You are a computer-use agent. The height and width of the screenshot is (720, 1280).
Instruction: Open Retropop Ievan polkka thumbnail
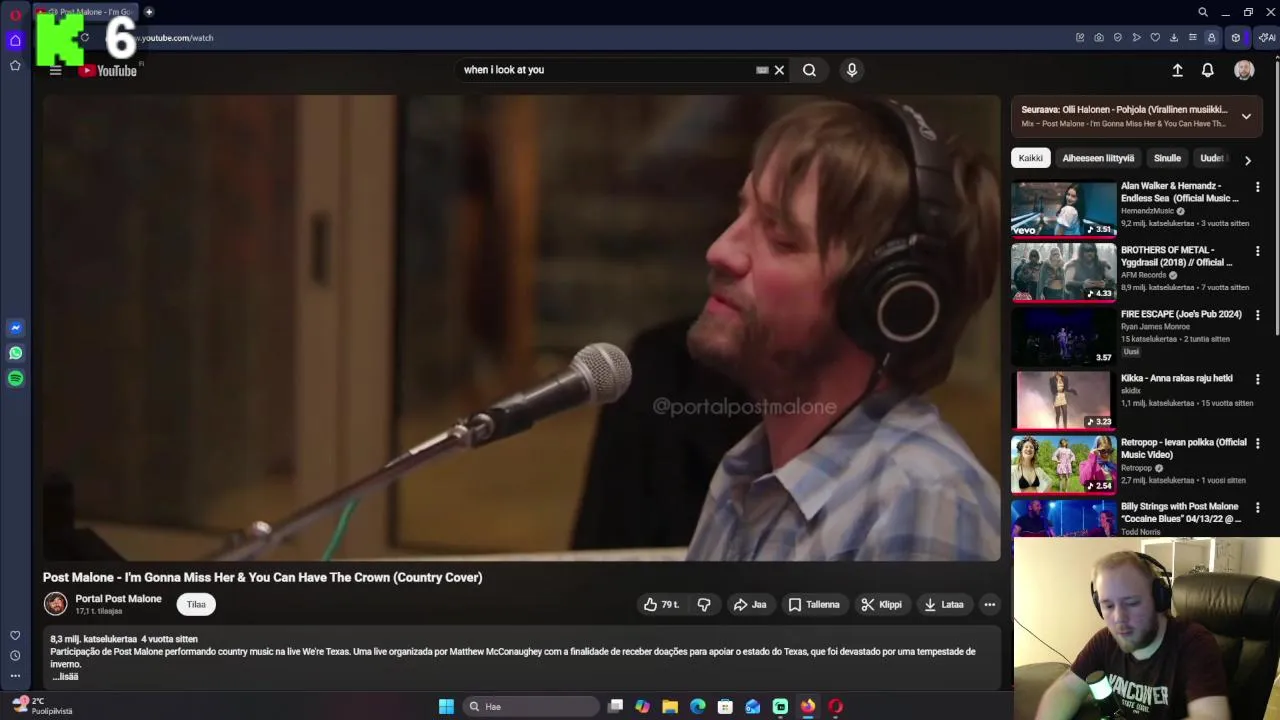click(1063, 464)
